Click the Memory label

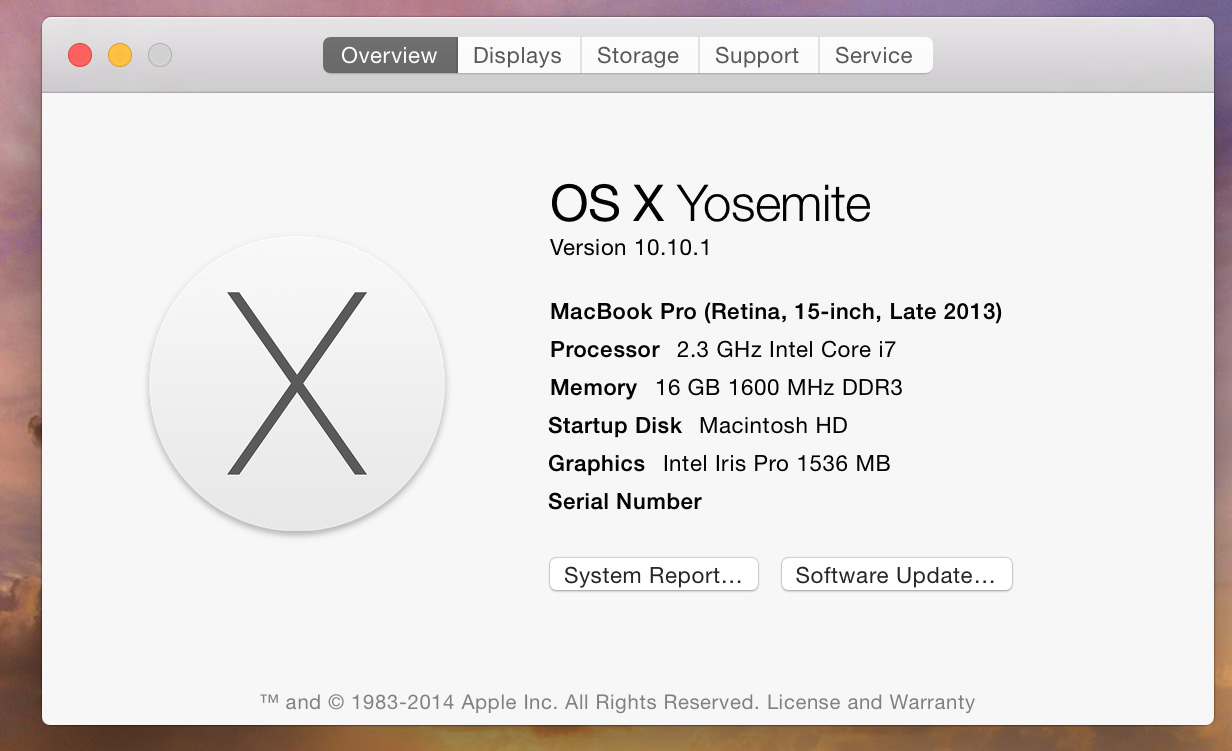594,388
